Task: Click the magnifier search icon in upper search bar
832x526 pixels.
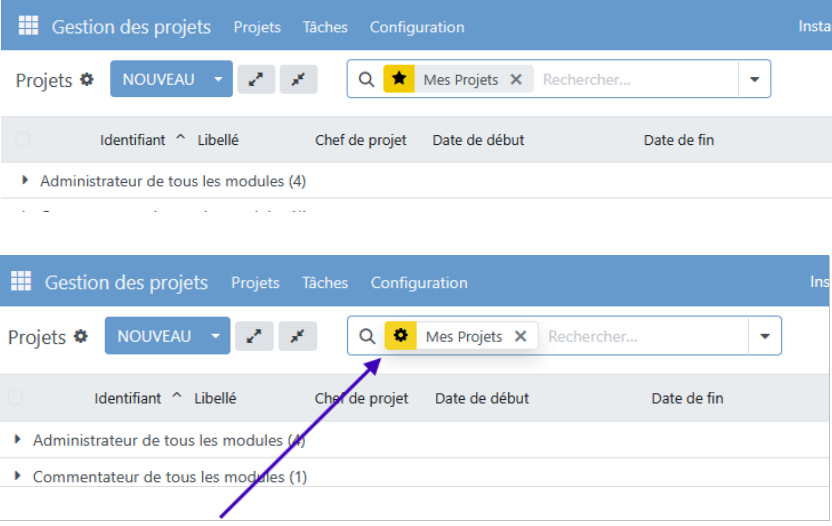Action: pyautogui.click(x=366, y=79)
